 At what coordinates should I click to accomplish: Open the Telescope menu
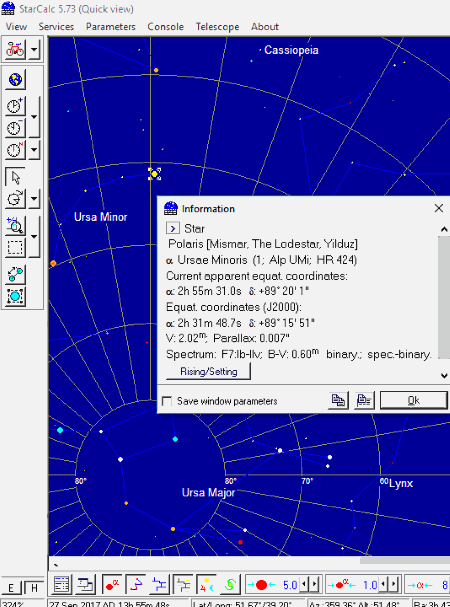(x=217, y=27)
